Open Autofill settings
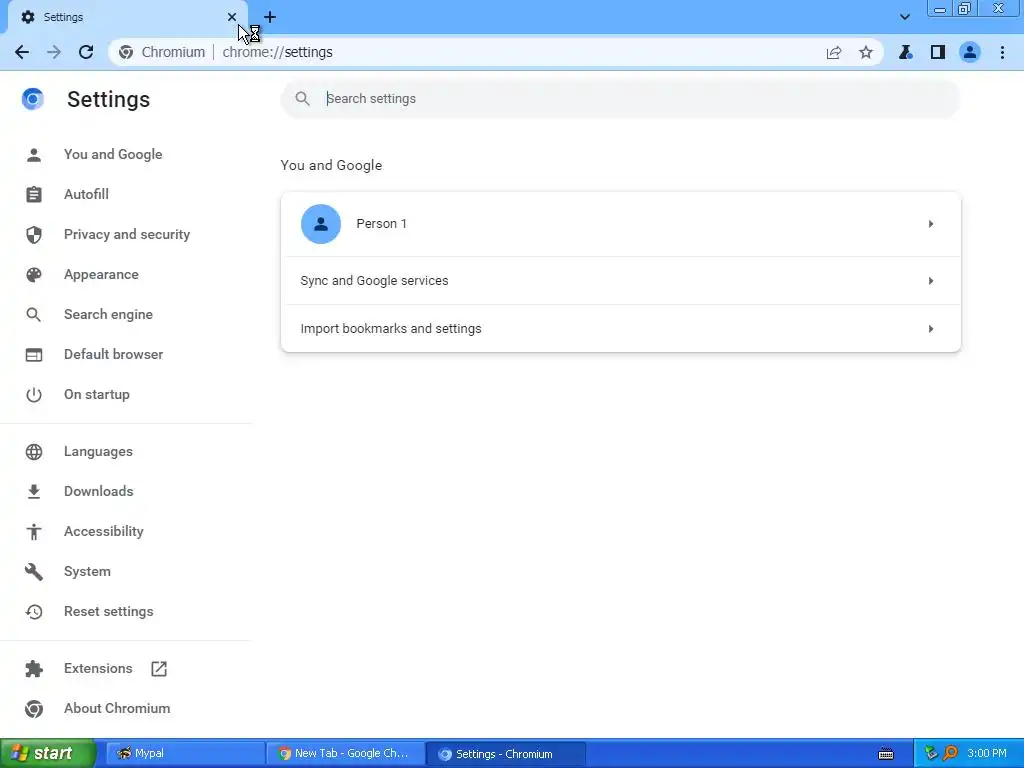The image size is (1024, 768). pyautogui.click(x=86, y=195)
